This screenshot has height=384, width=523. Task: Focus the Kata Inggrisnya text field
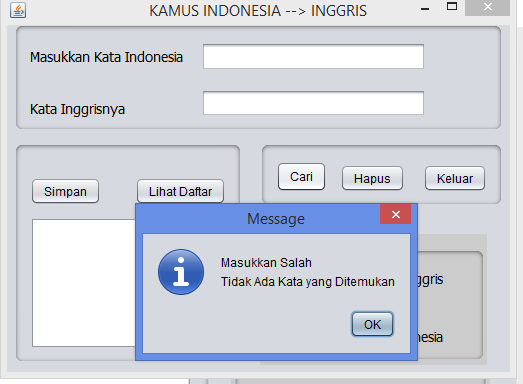tap(314, 103)
